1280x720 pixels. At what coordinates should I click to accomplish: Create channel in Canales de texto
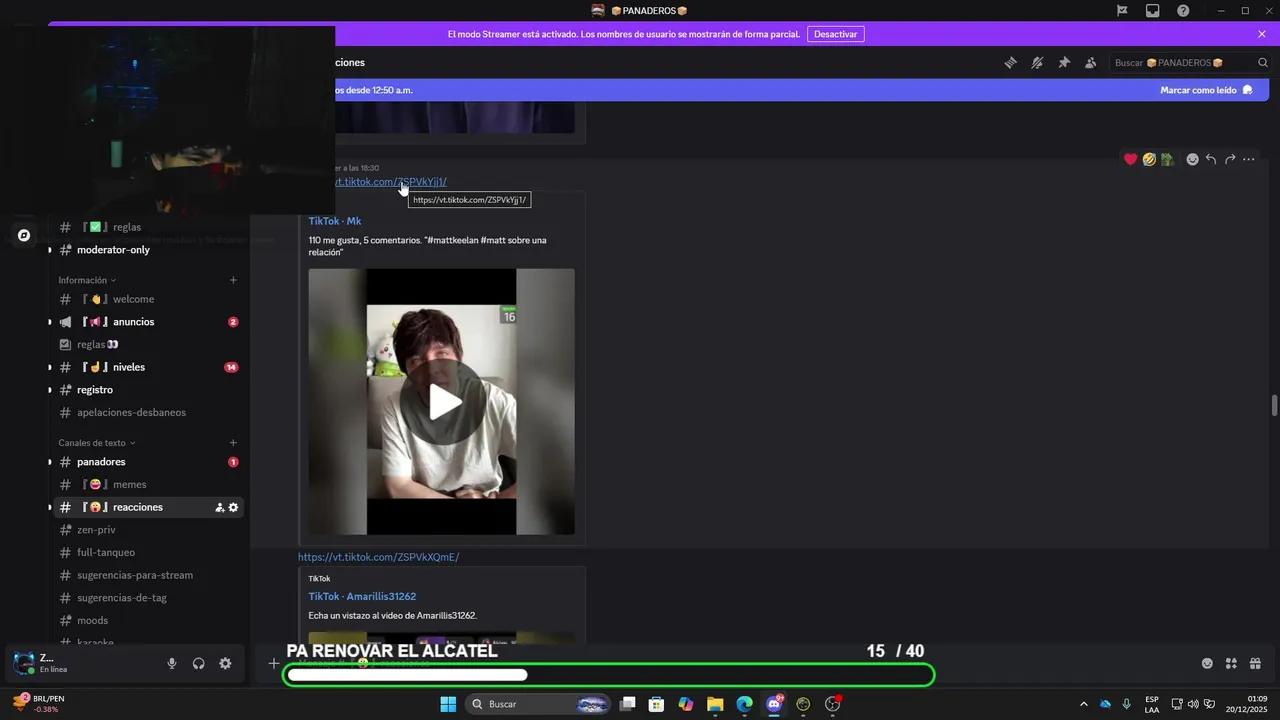[x=233, y=443]
